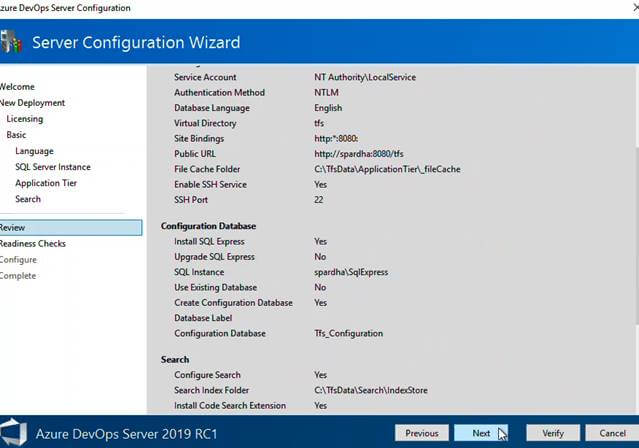Click the Configuration Database section heading
Image resolution: width=639 pixels, height=448 pixels.
(x=208, y=226)
